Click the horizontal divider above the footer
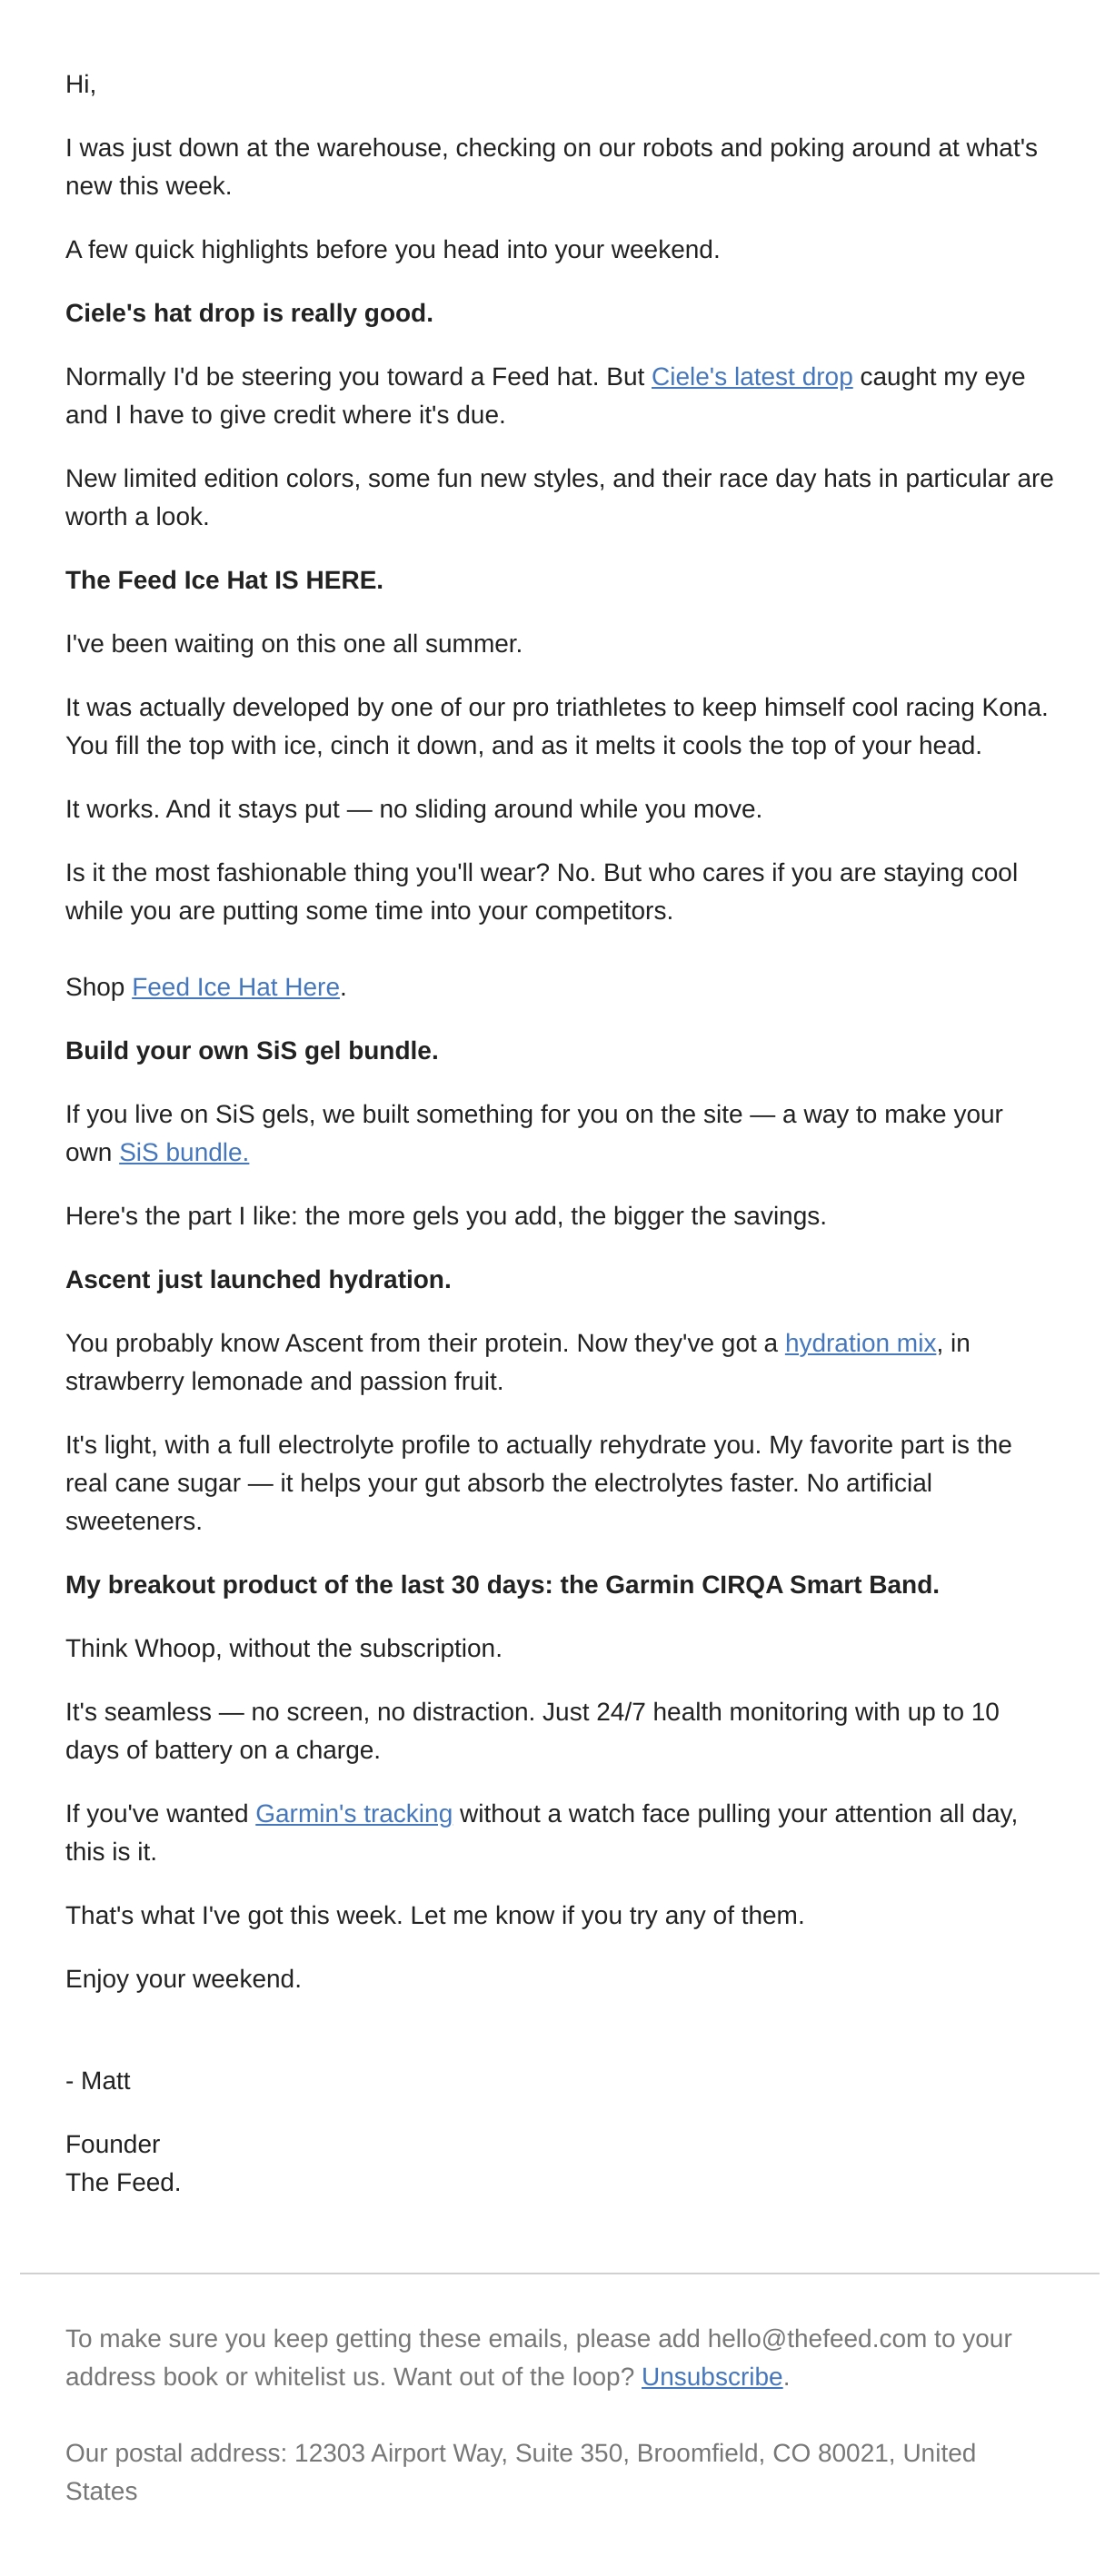 coord(559,2273)
